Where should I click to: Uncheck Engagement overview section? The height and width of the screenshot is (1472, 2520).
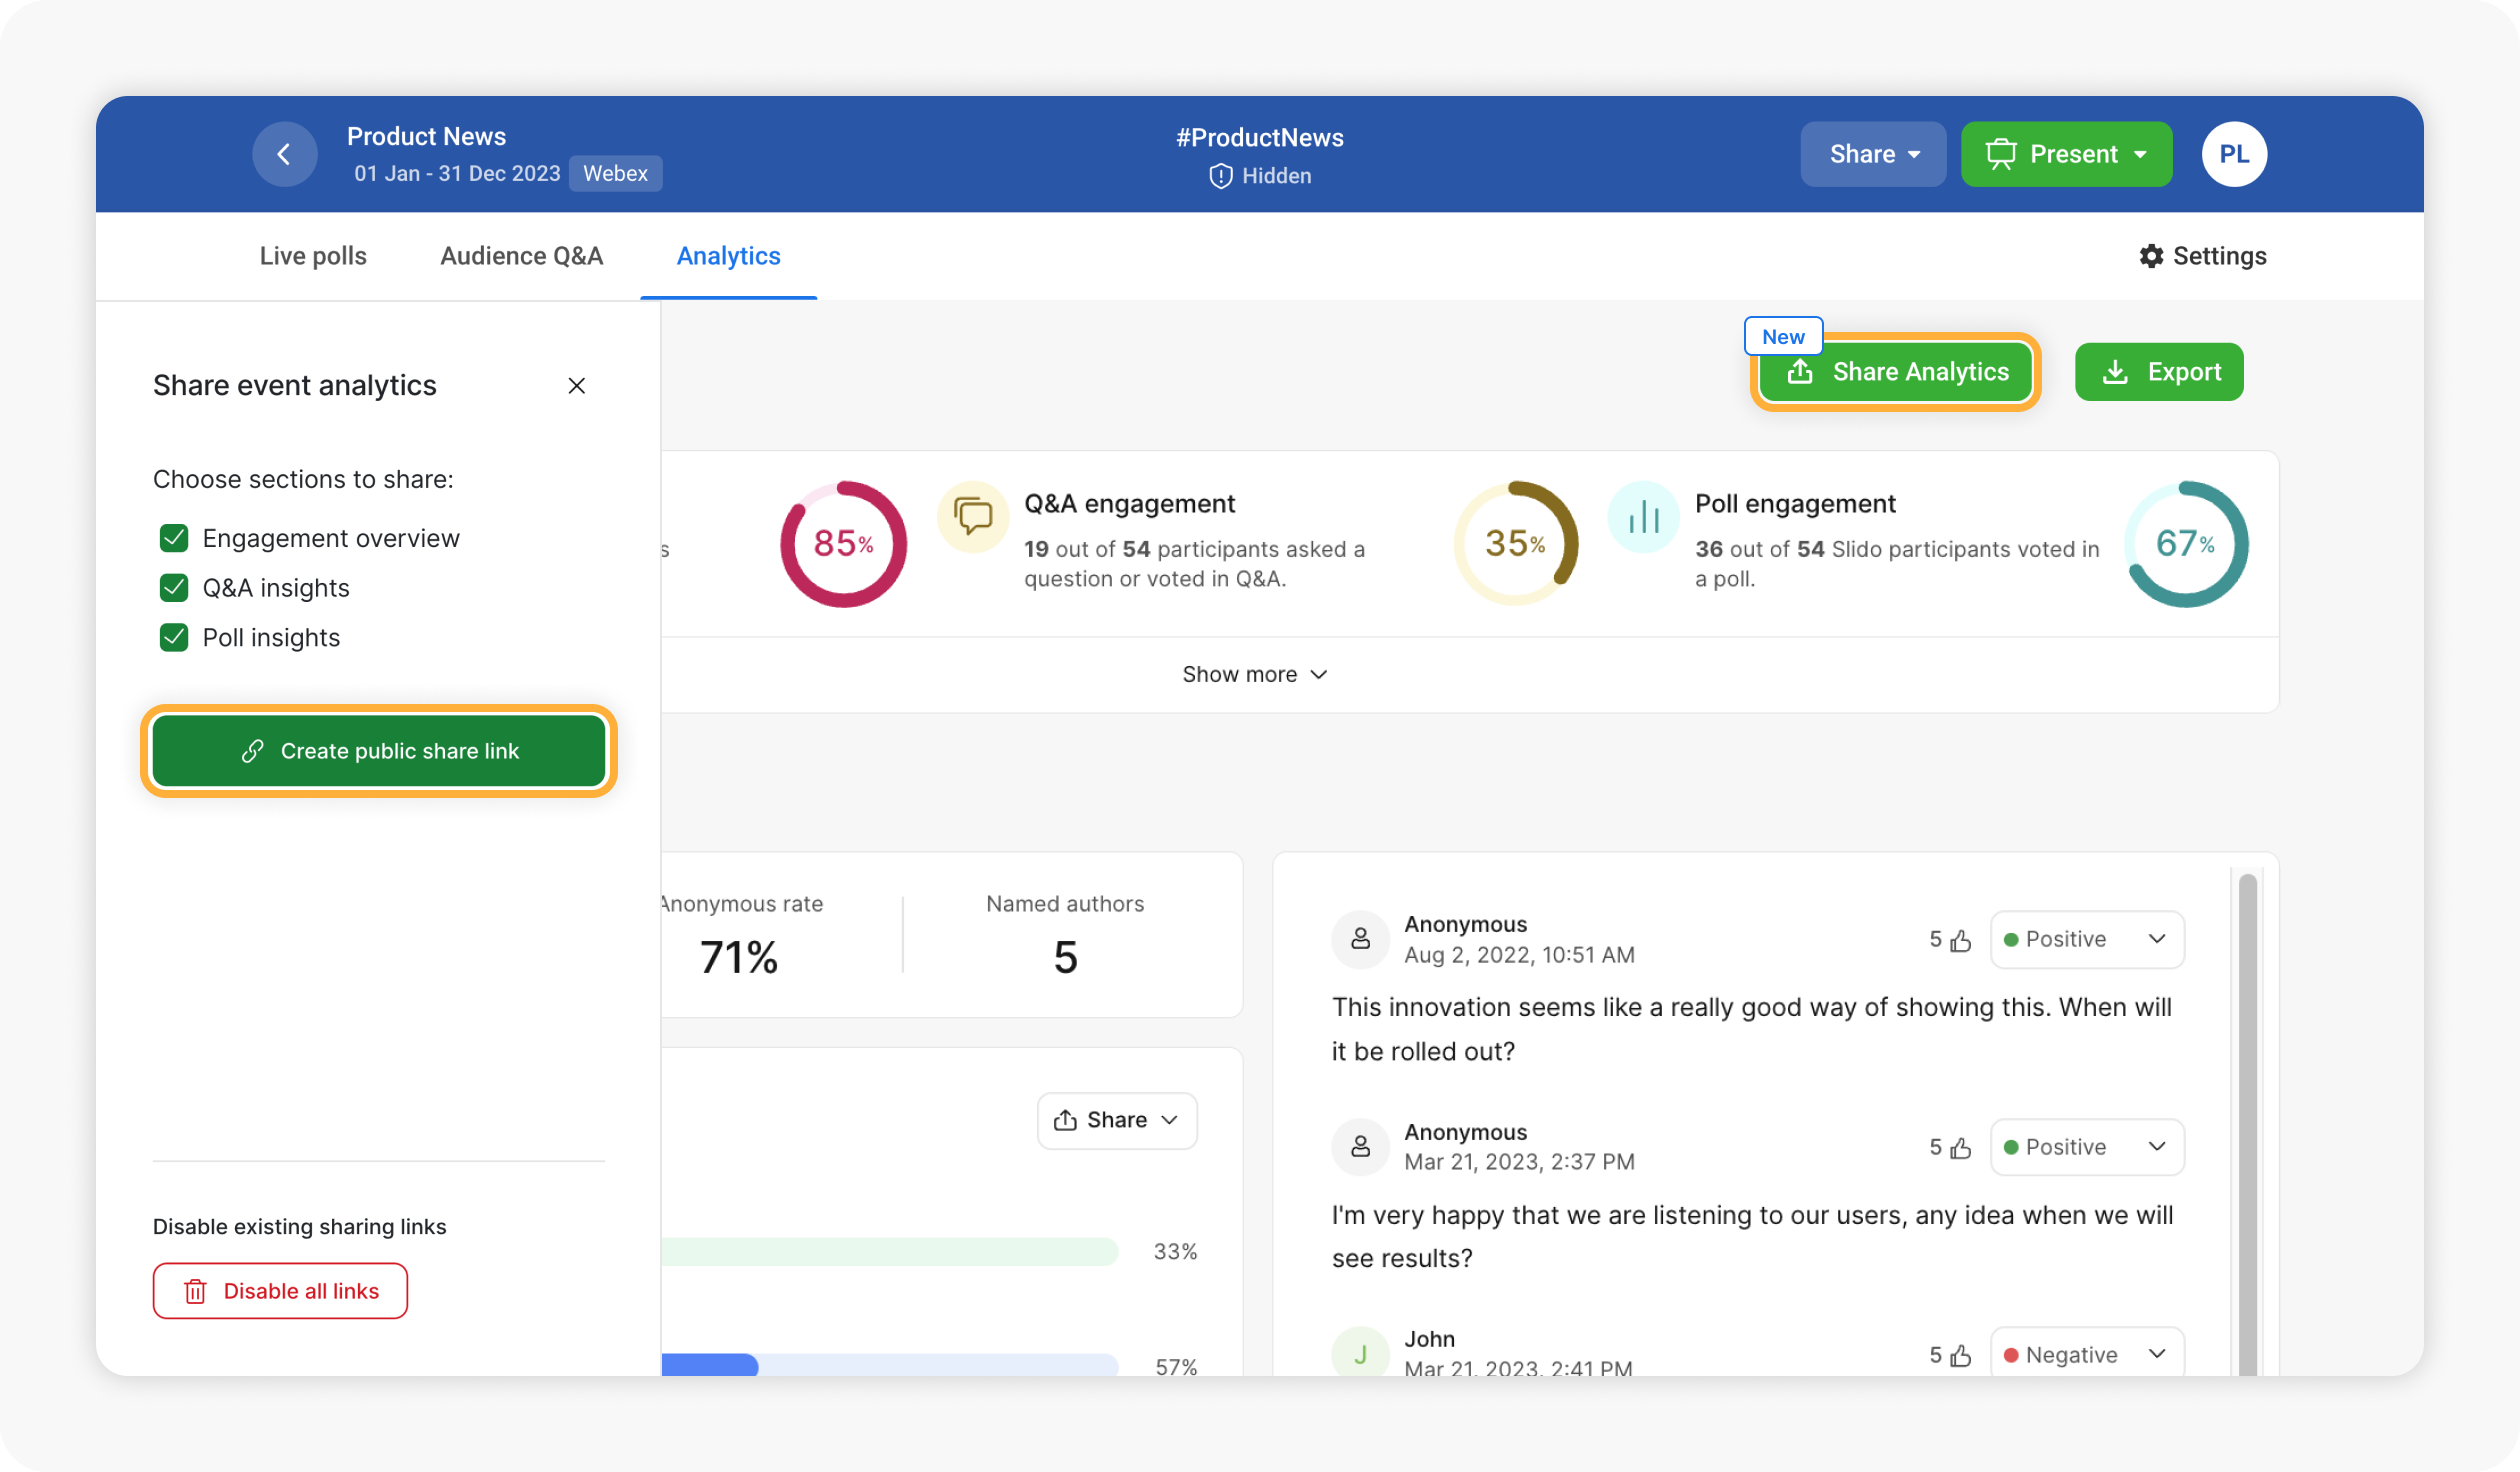pos(174,538)
